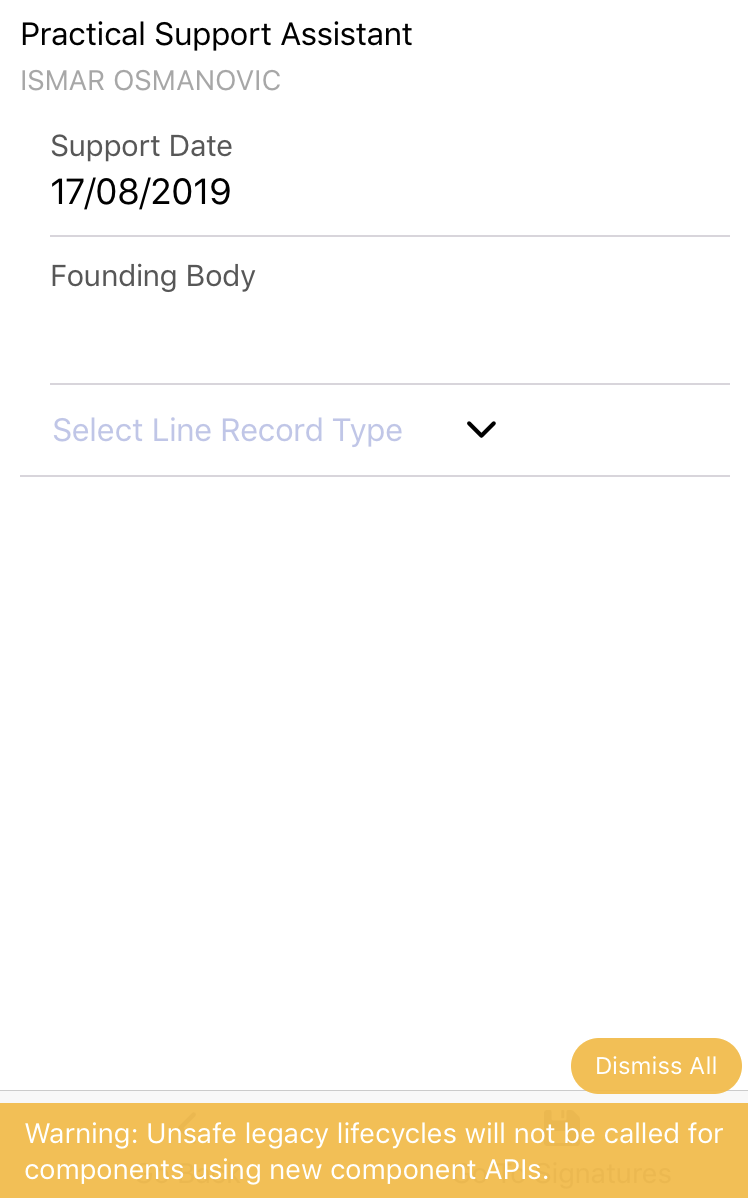
Task: Click the chevron next to Select Line Record Type
Action: [x=480, y=429]
